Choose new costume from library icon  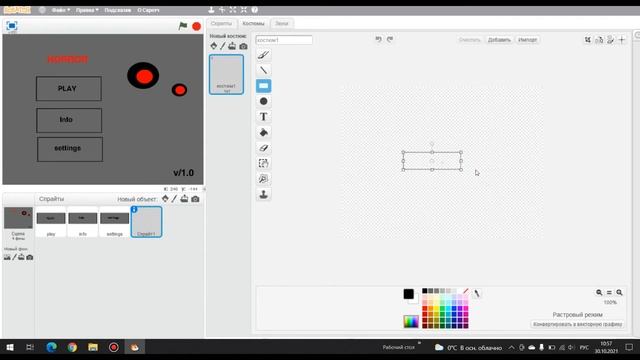(214, 46)
